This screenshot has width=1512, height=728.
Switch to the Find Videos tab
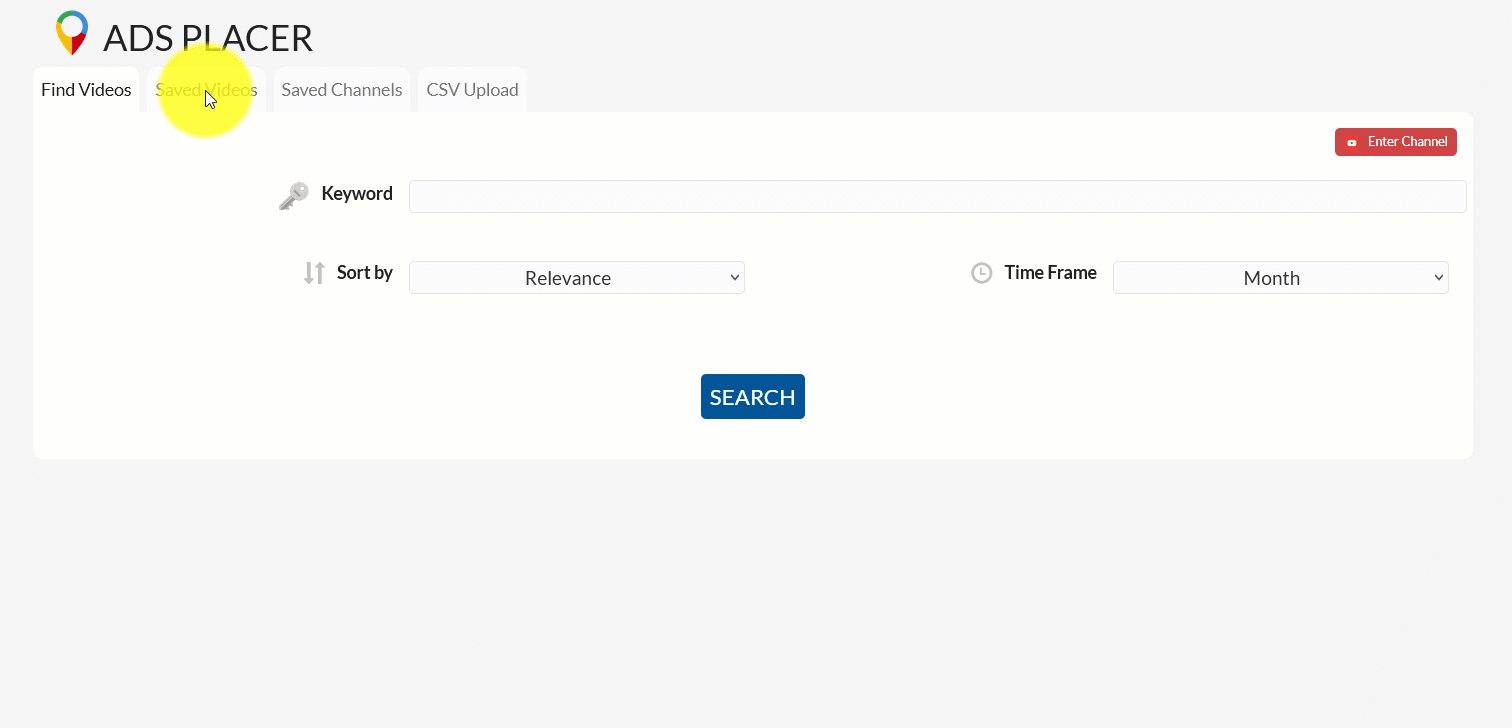click(86, 90)
